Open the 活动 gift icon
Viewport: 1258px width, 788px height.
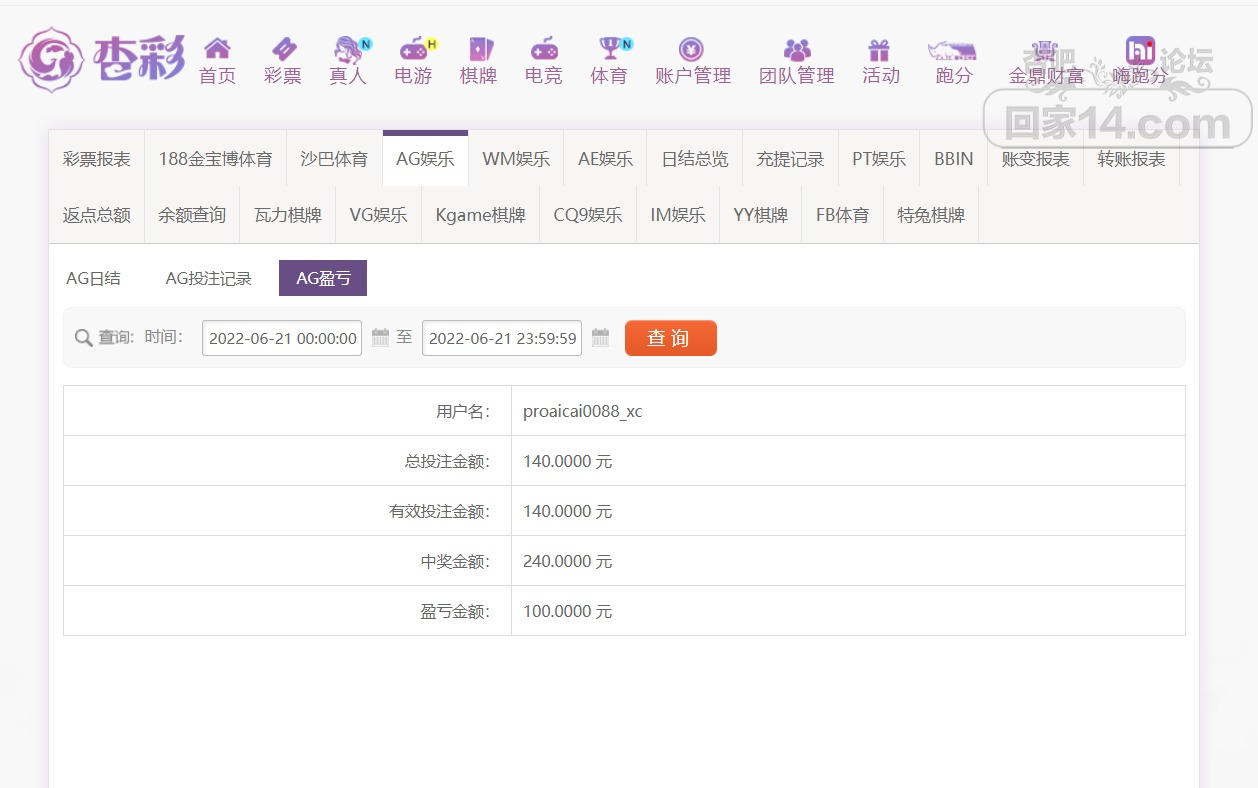click(880, 49)
